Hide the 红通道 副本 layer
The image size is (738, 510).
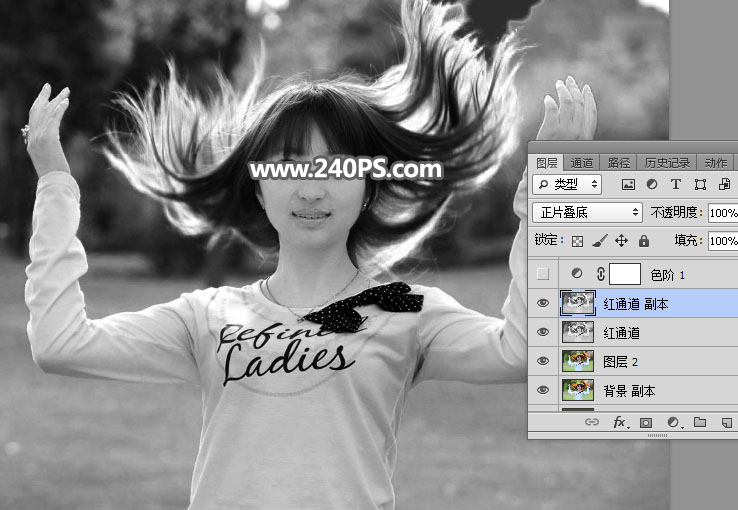[543, 303]
